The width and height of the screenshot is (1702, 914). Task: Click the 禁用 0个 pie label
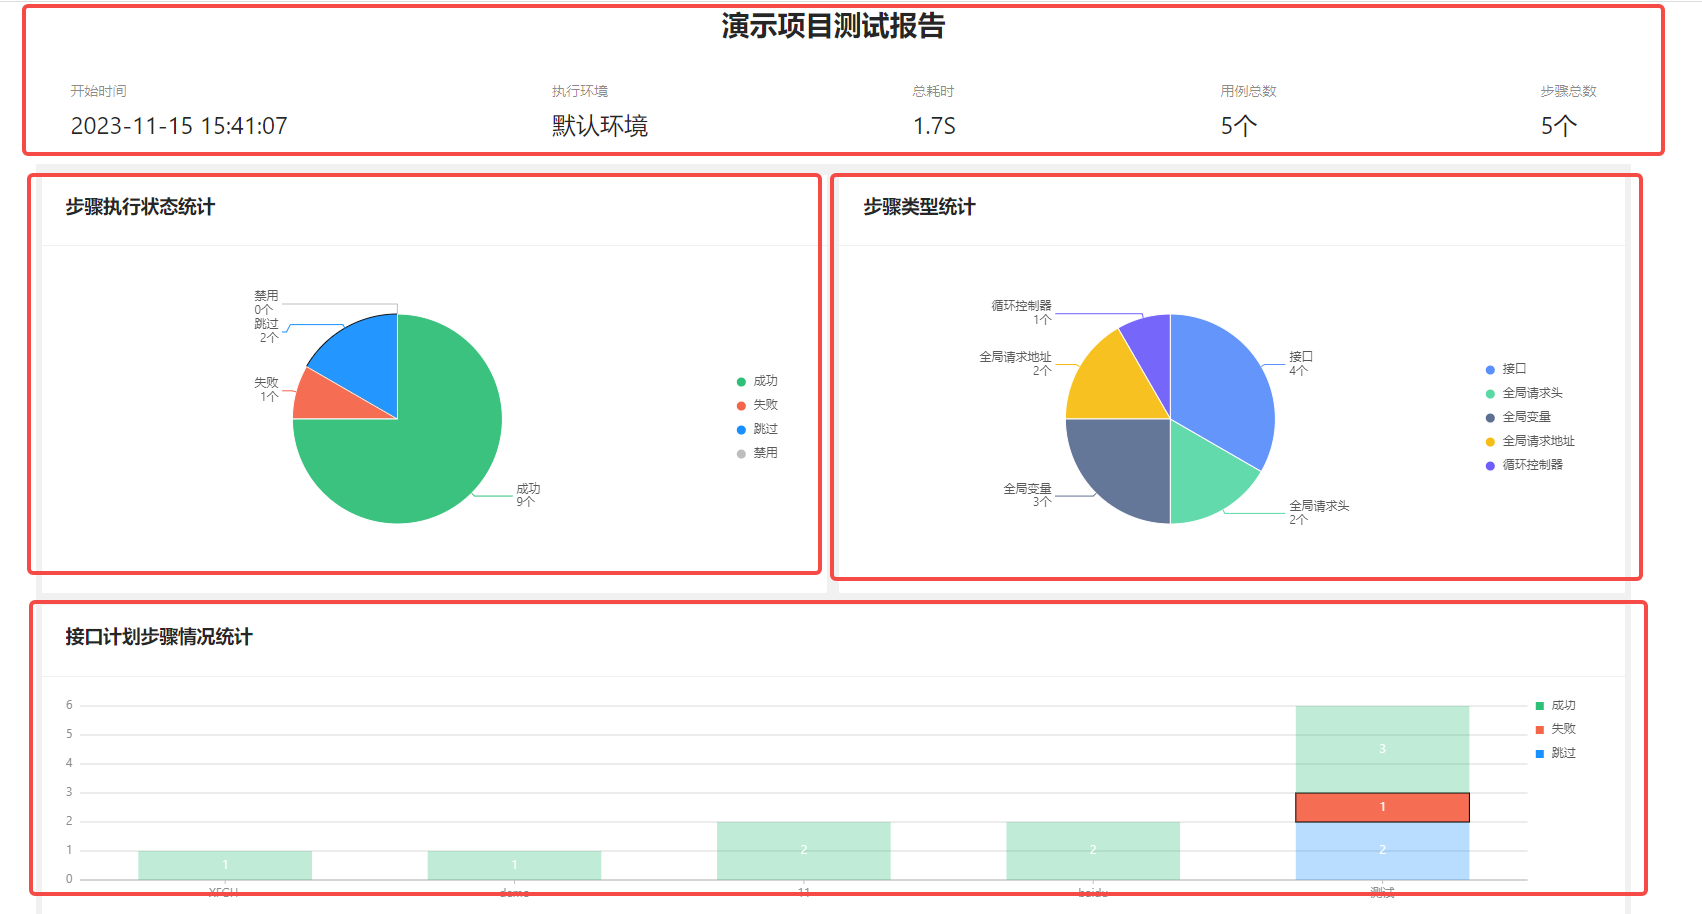(x=266, y=303)
